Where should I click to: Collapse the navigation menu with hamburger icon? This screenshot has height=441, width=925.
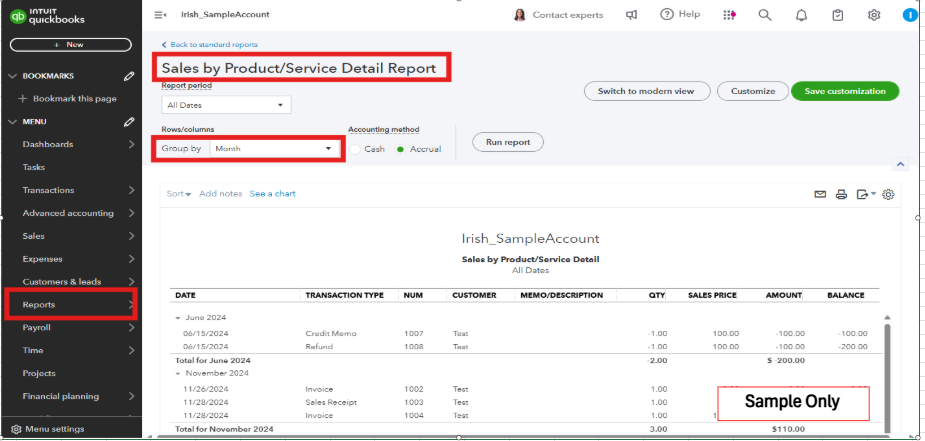pyautogui.click(x=160, y=15)
